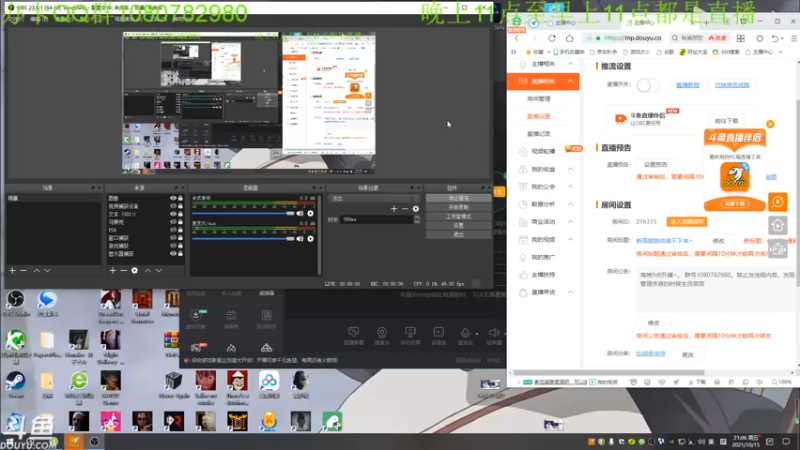
Task: Expand the 数据分析 sidebar section
Action: [x=570, y=204]
